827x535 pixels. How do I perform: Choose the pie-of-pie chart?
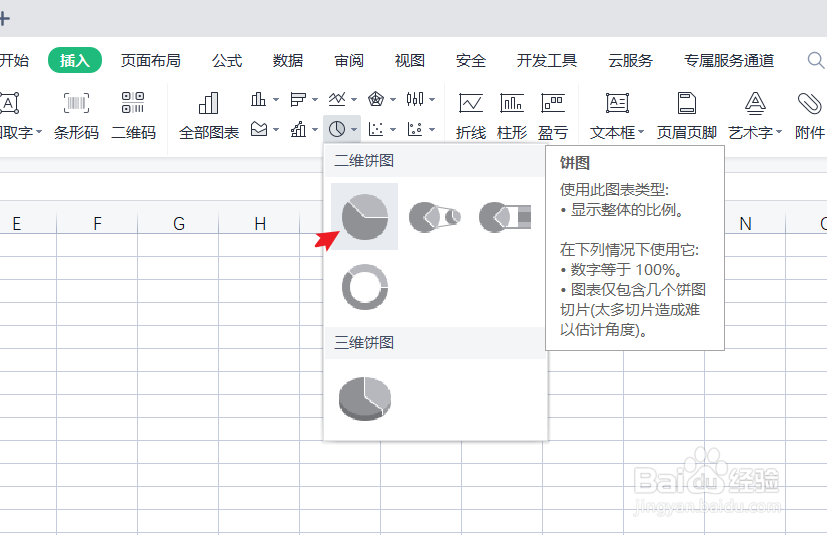(435, 216)
